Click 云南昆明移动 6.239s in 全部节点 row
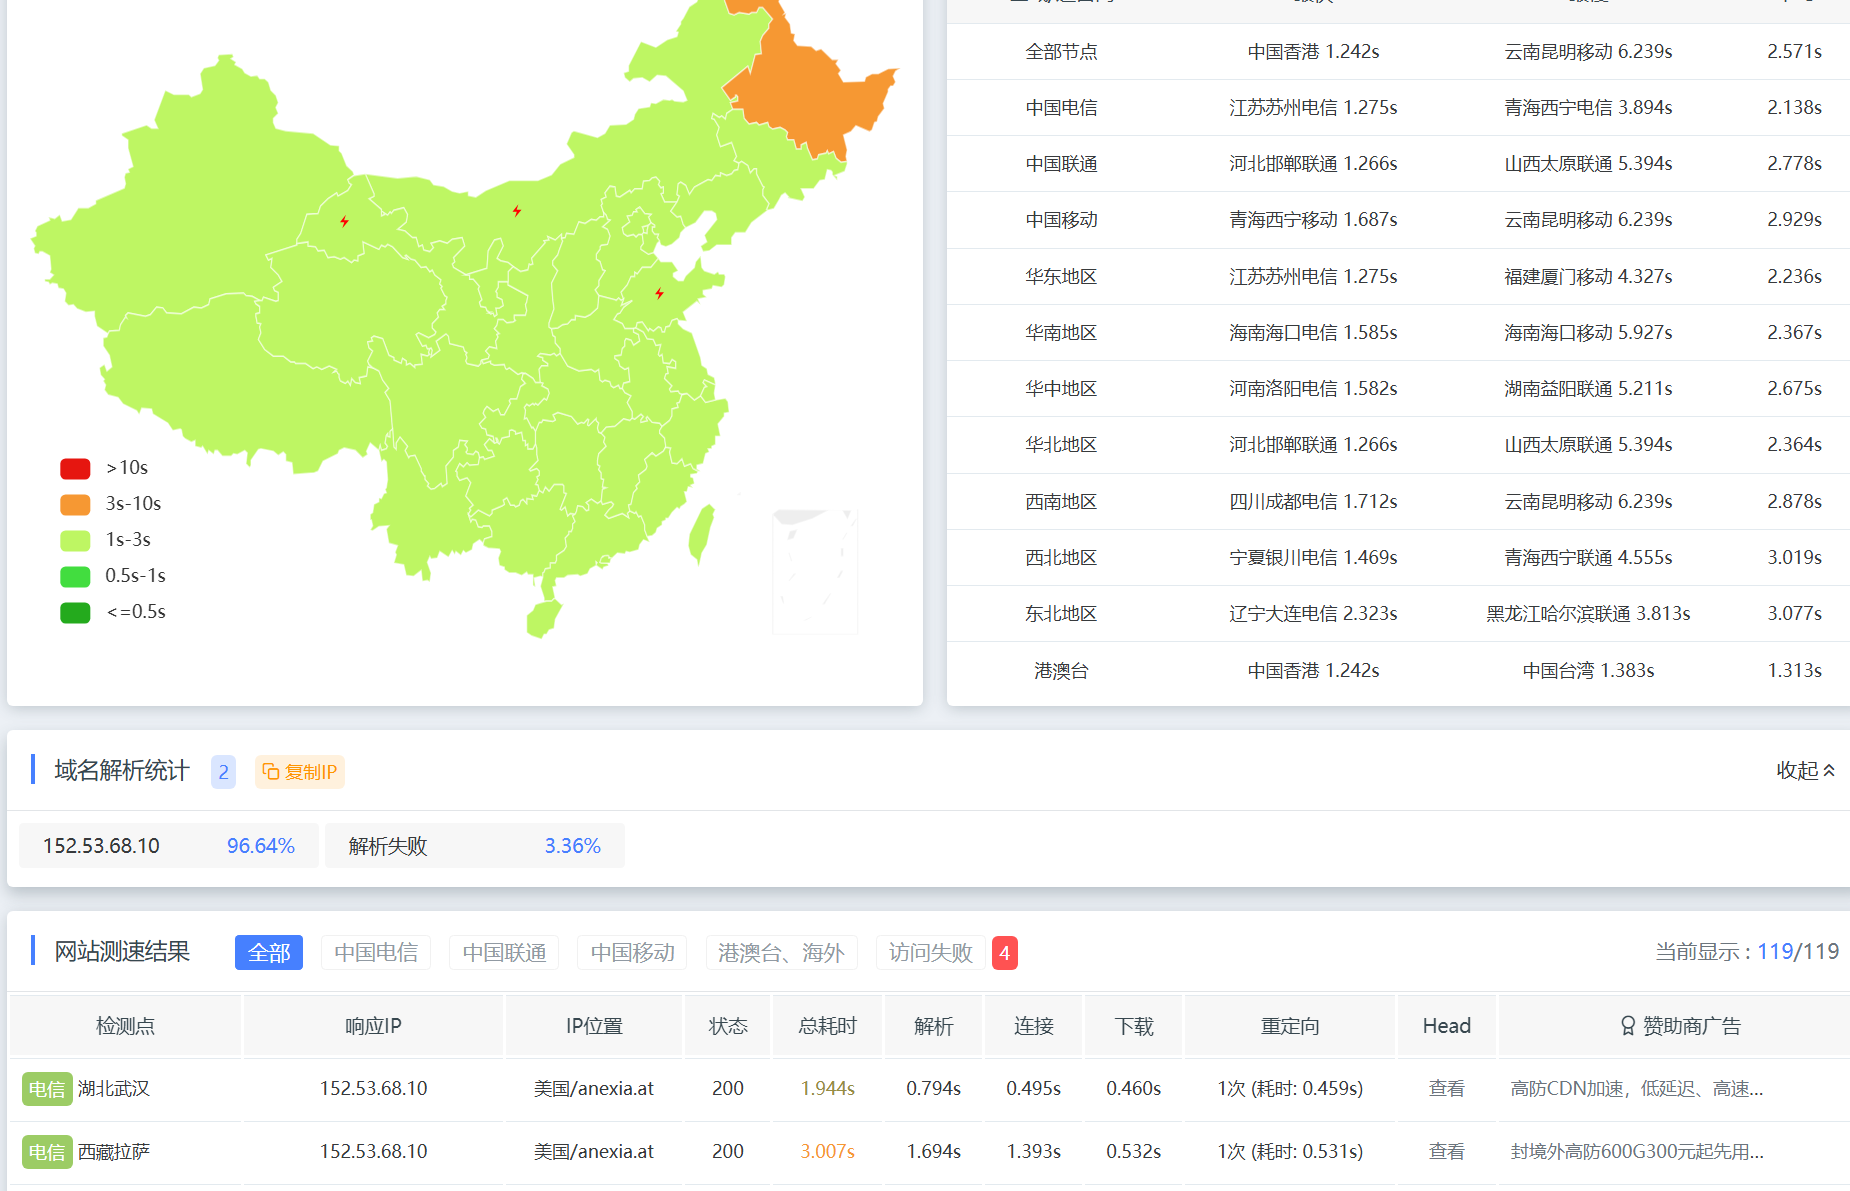Image resolution: width=1850 pixels, height=1191 pixels. click(x=1588, y=52)
